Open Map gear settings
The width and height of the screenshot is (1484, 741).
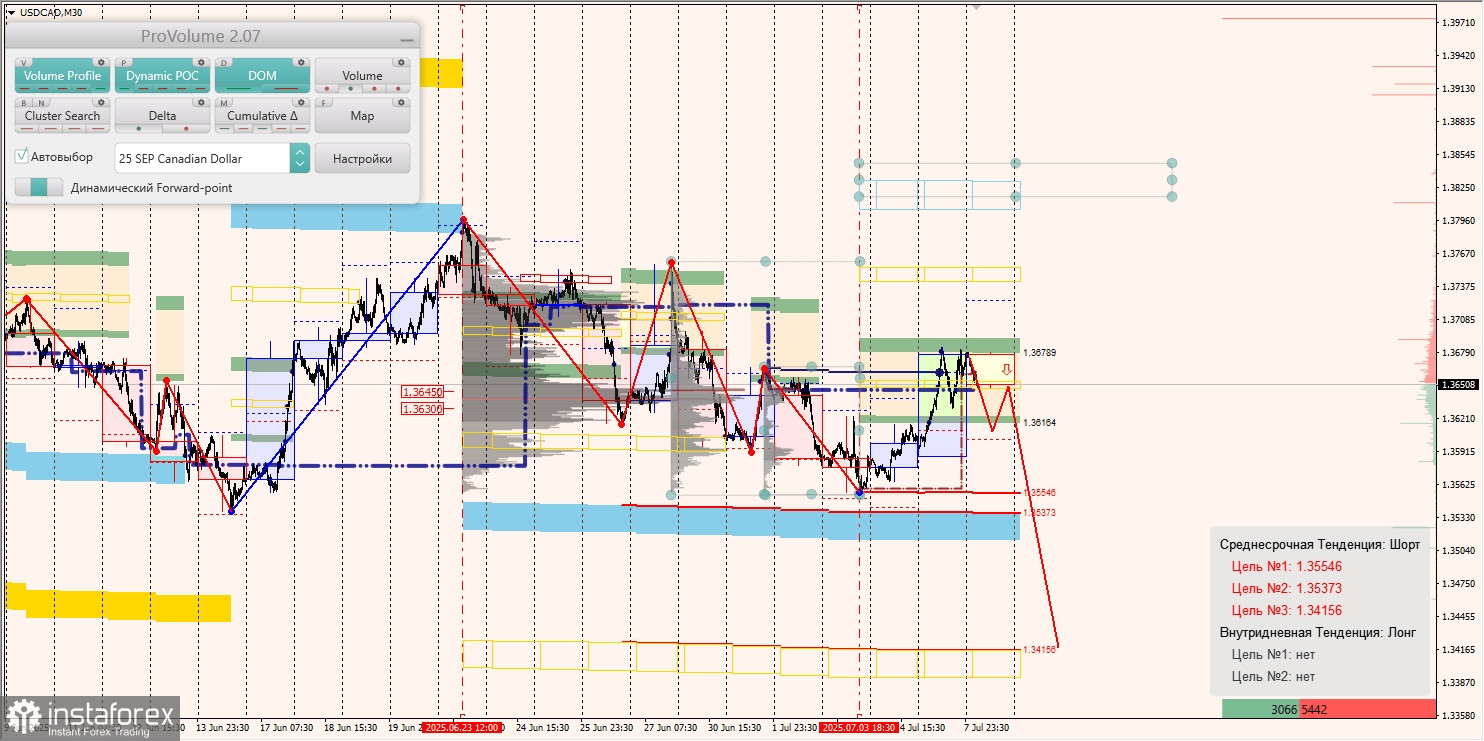pyautogui.click(x=401, y=102)
